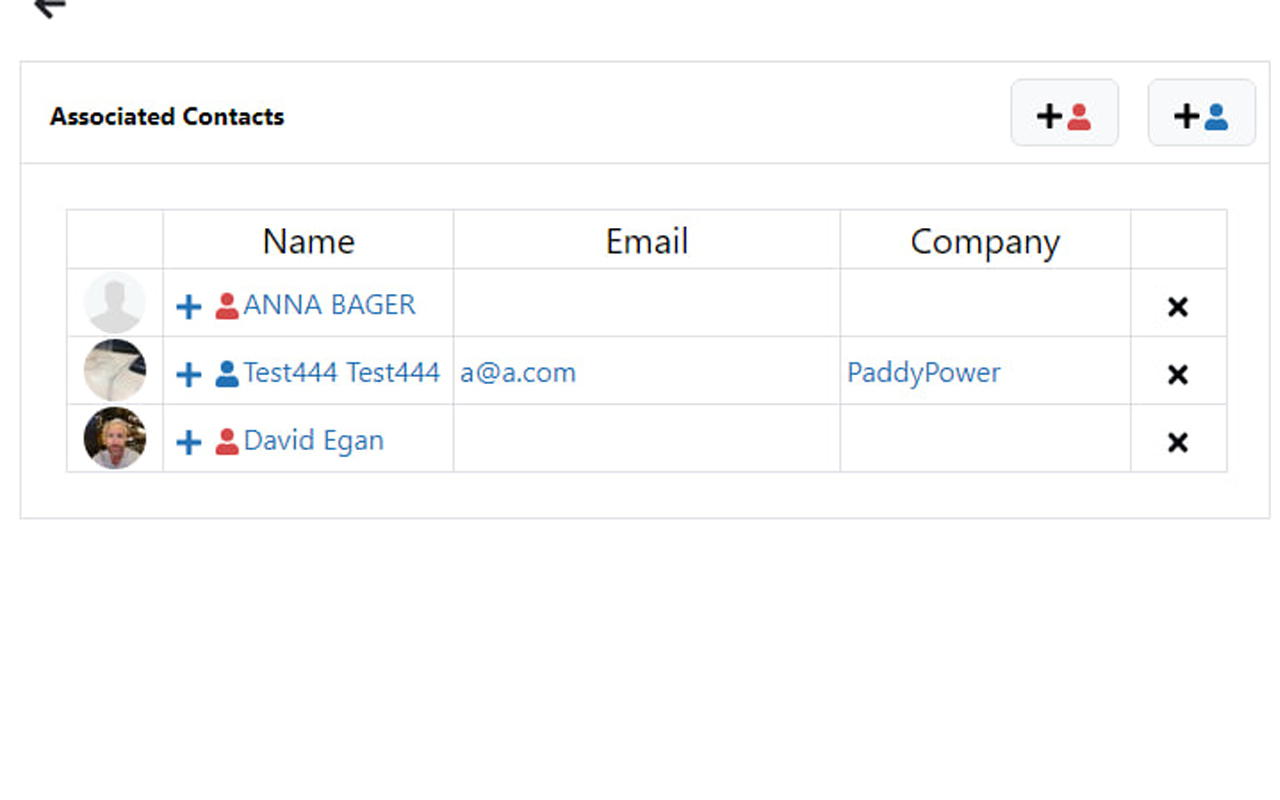Click the back arrow at top left
The height and width of the screenshot is (800, 1280).
tap(49, 7)
